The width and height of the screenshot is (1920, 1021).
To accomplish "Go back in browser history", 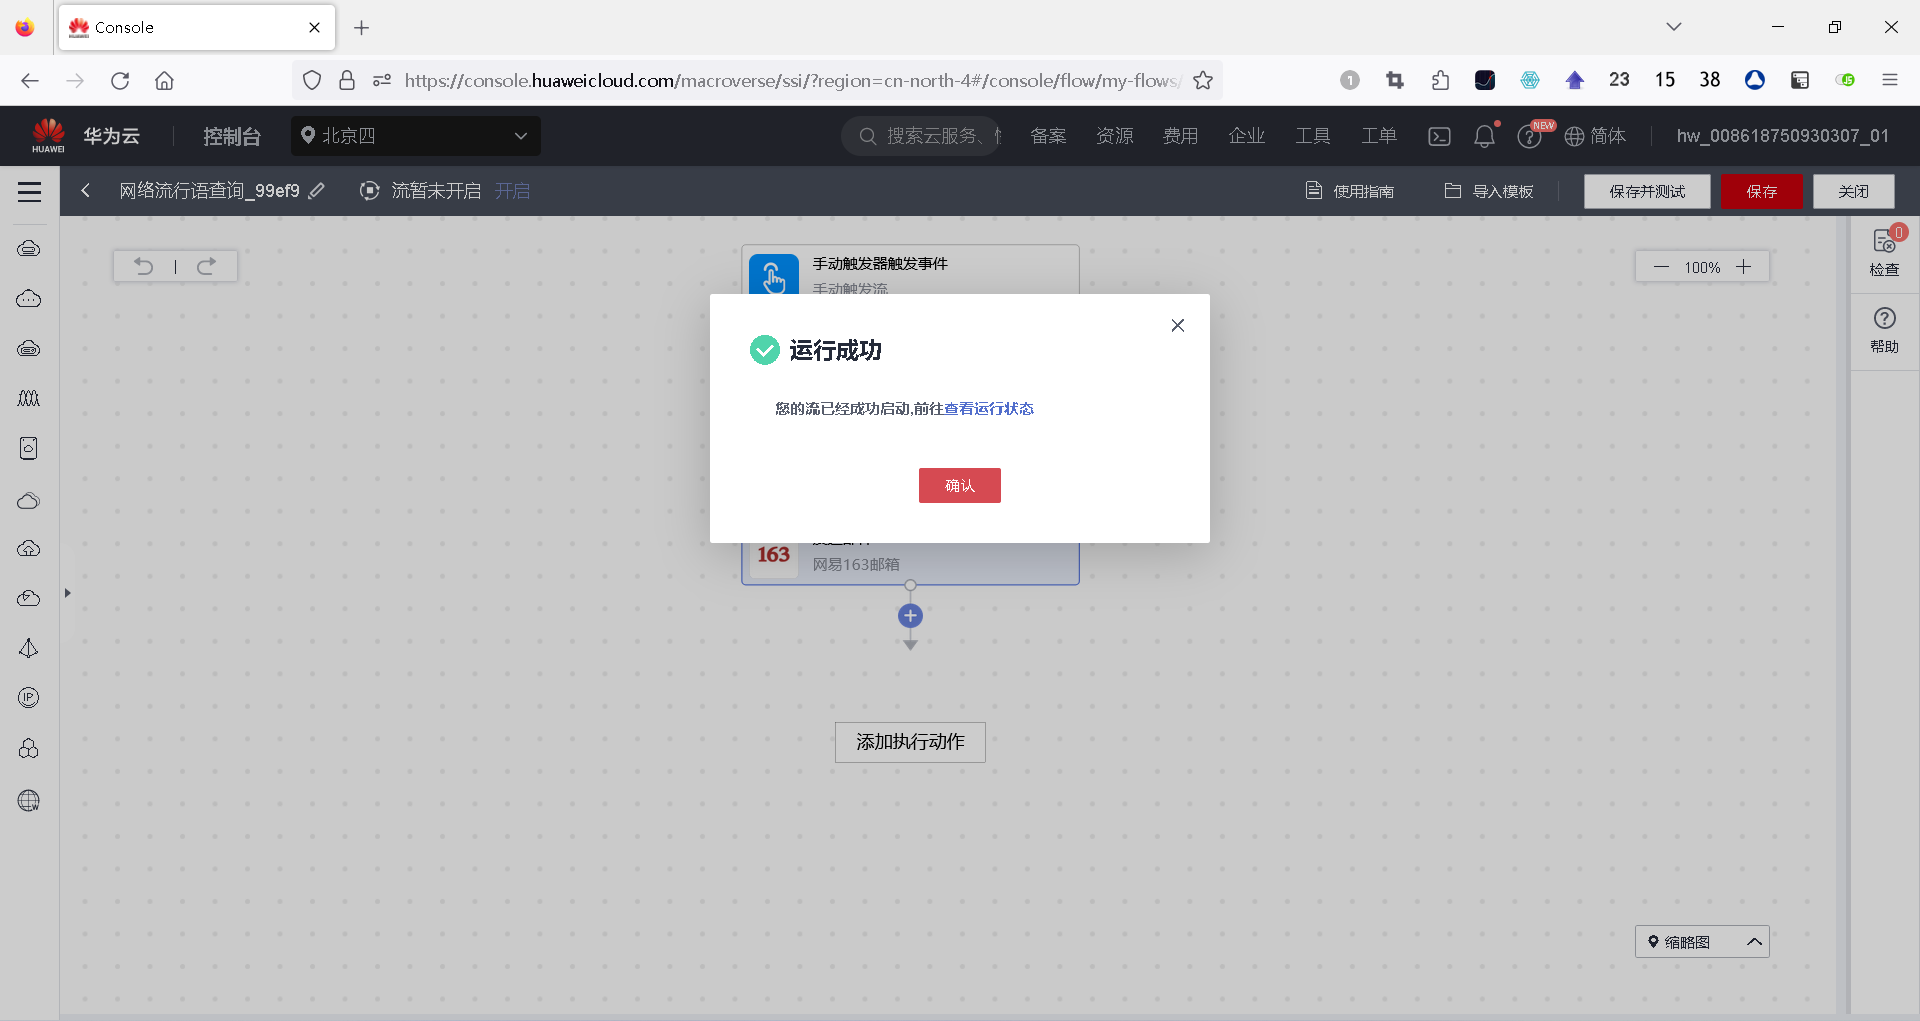I will point(30,81).
